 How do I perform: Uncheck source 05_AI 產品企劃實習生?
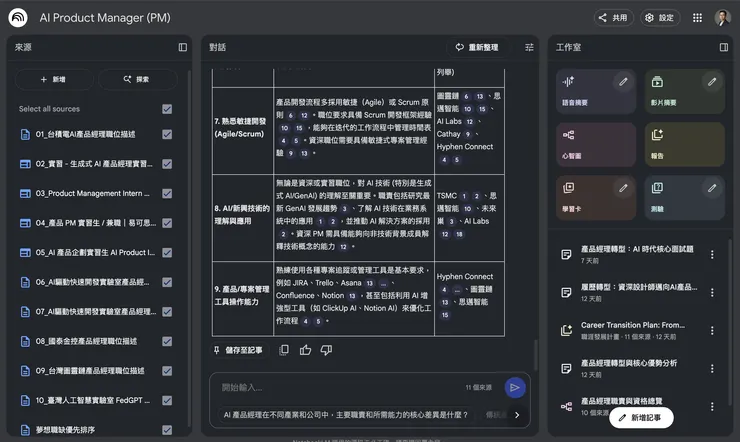(x=167, y=252)
